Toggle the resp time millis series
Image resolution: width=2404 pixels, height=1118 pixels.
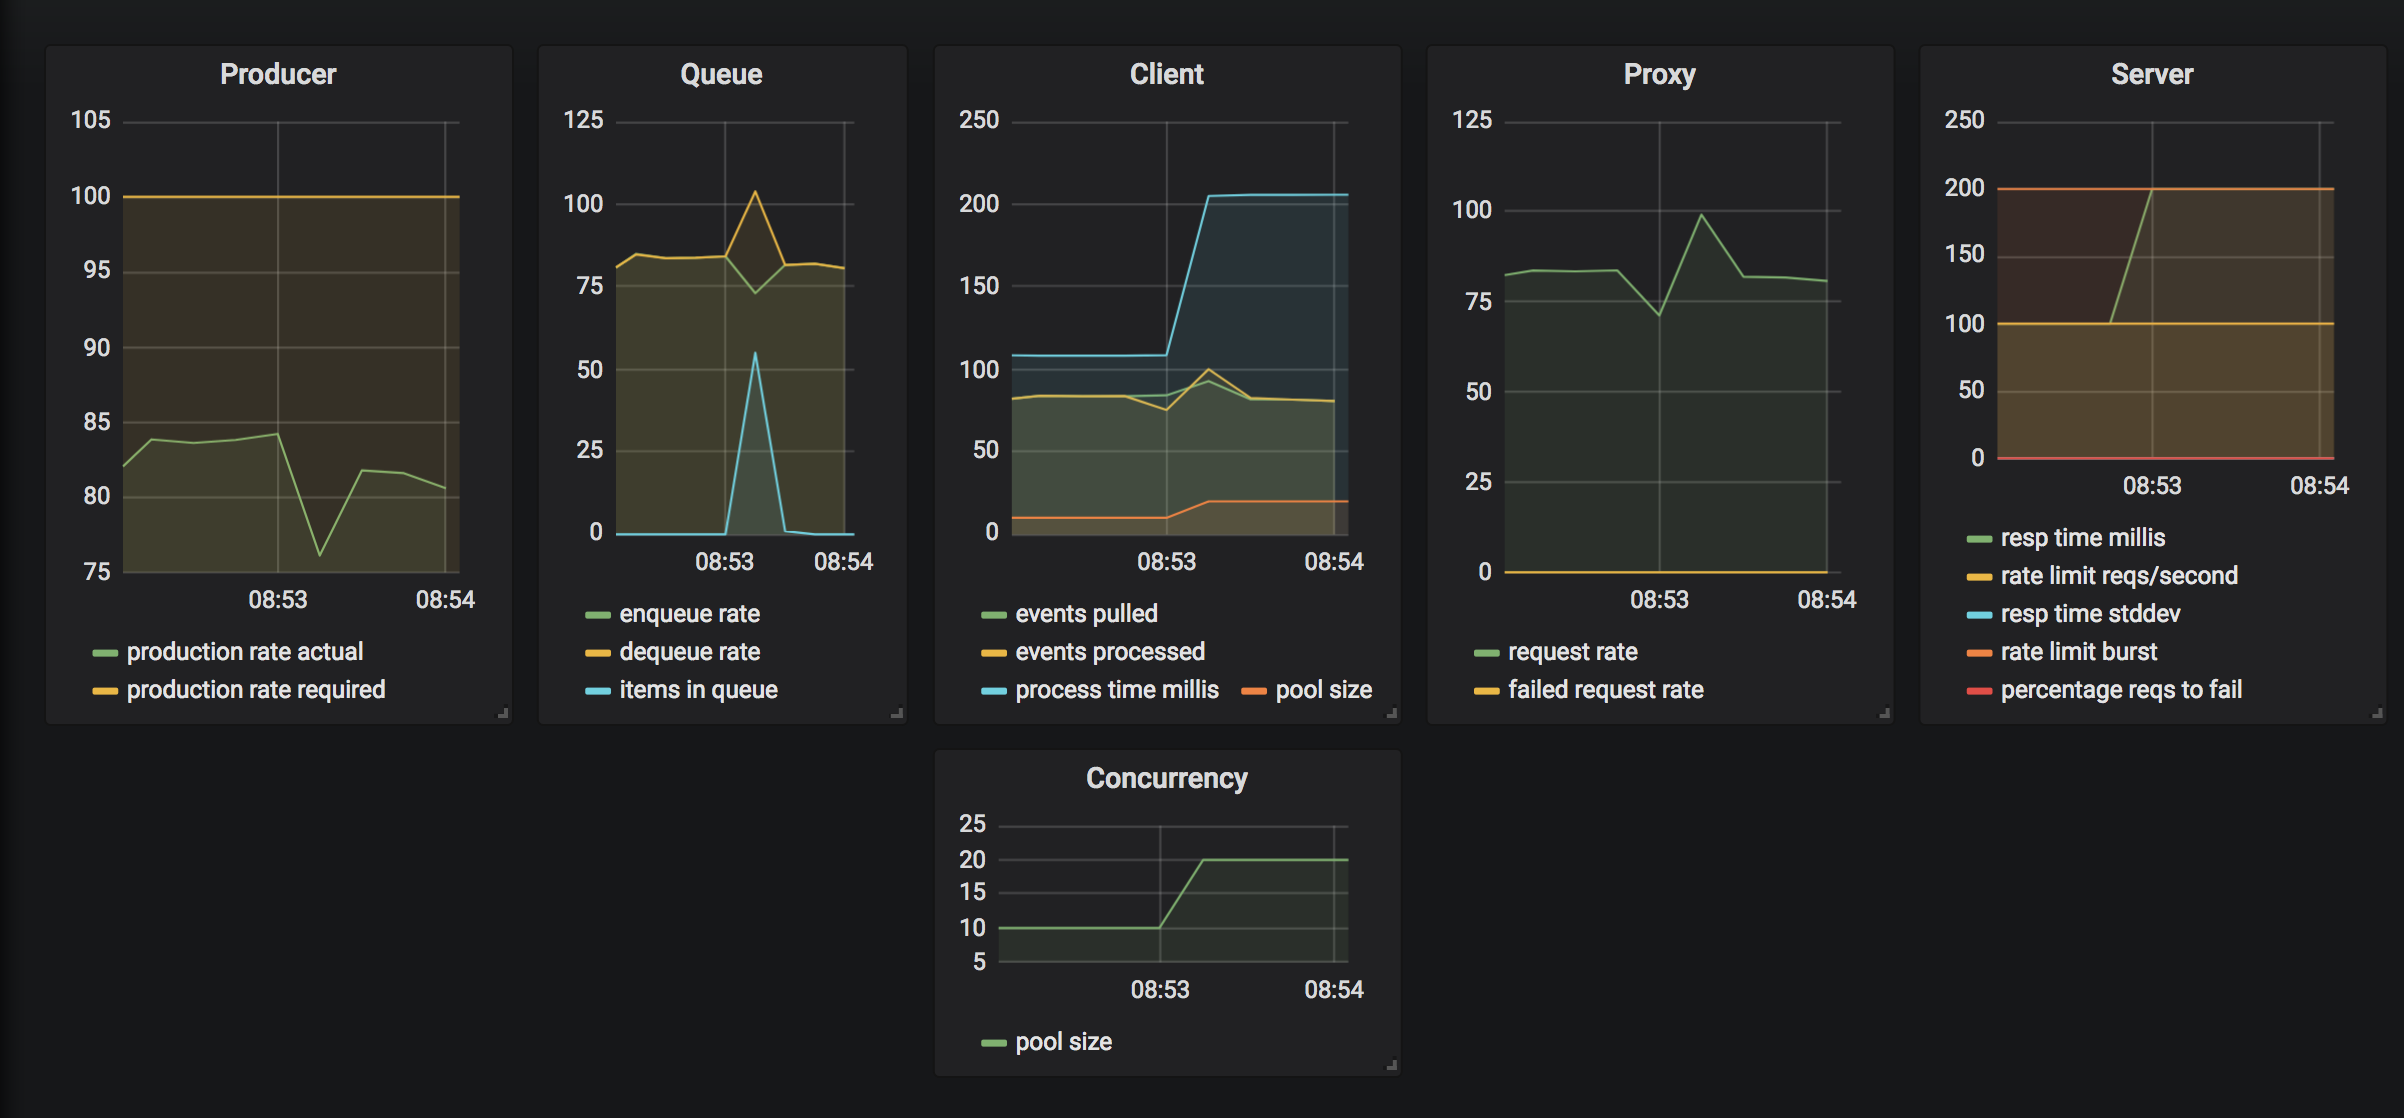pos(2082,538)
